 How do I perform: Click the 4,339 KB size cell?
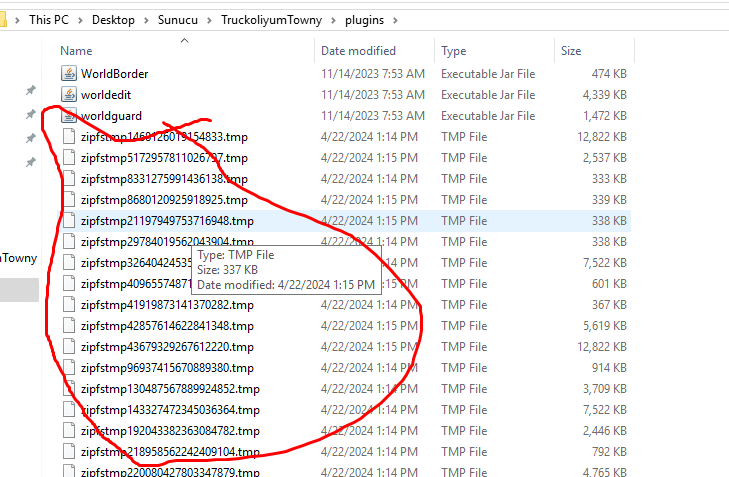[604, 94]
